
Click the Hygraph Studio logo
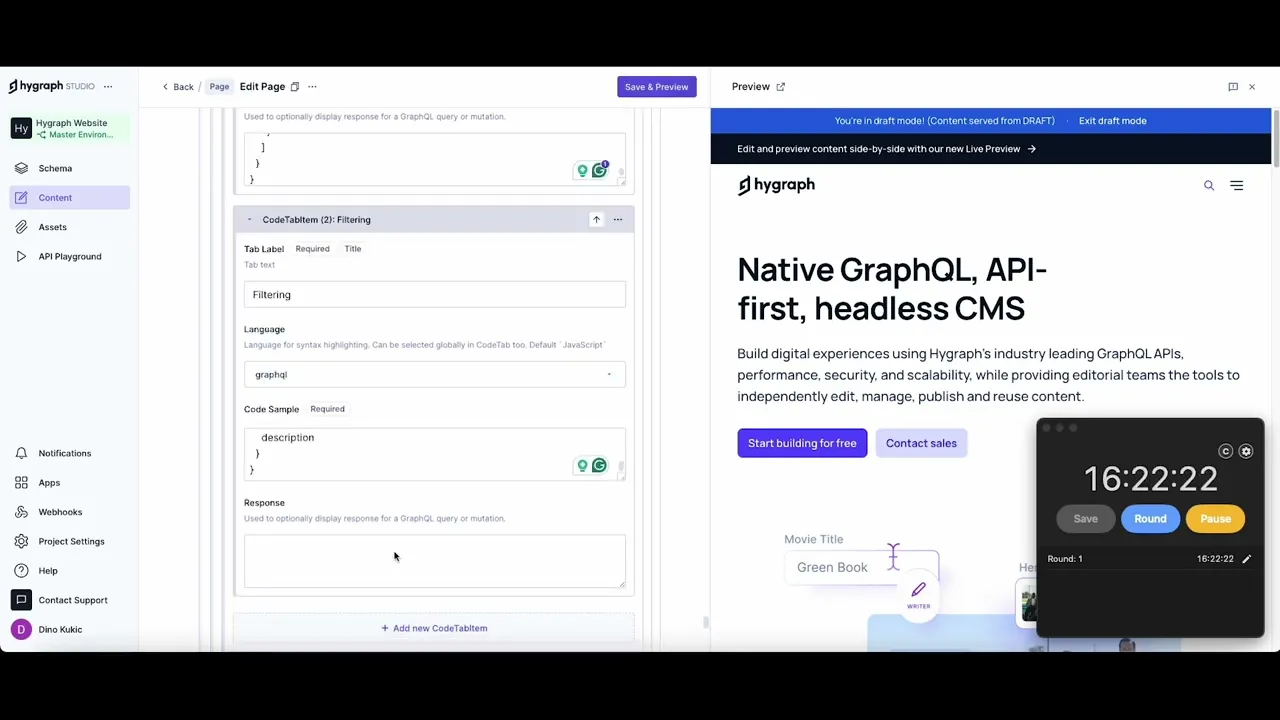(x=51, y=86)
